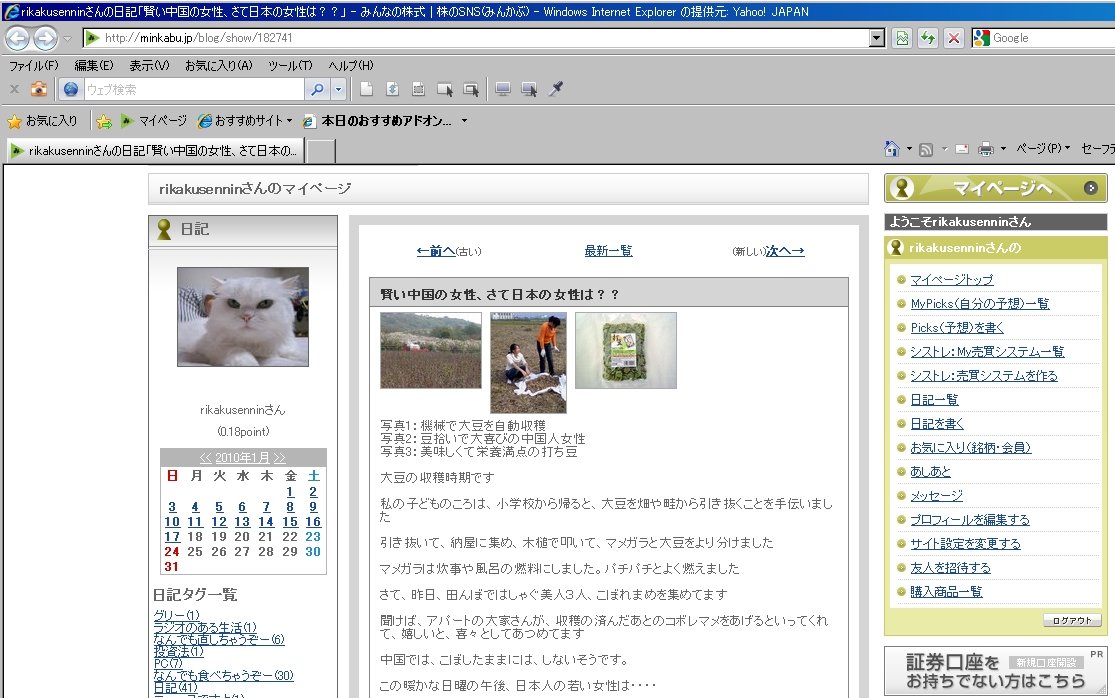This screenshot has width=1115, height=698.
Task: Click the 日記を書く link in sidebar
Action: [x=937, y=424]
